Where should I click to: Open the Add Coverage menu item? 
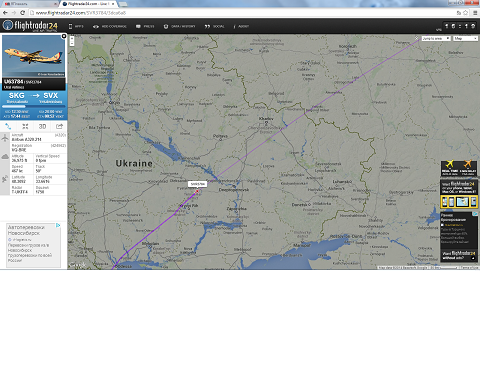[x=110, y=26]
